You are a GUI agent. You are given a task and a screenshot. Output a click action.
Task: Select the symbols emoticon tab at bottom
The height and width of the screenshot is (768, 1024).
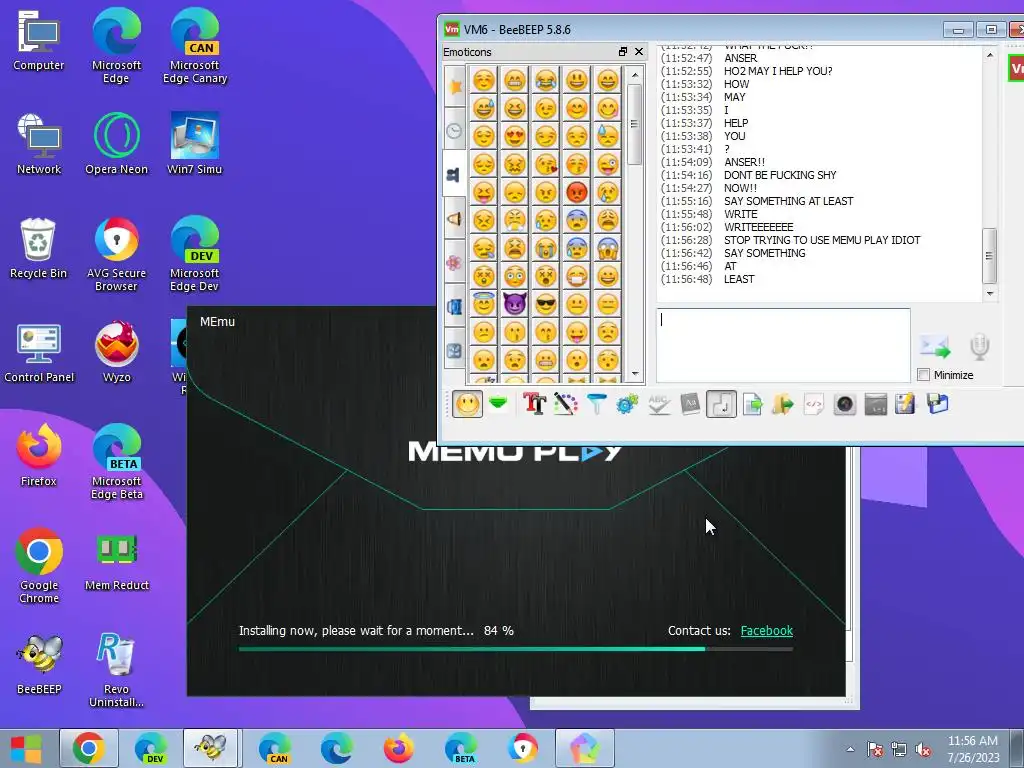(x=455, y=351)
